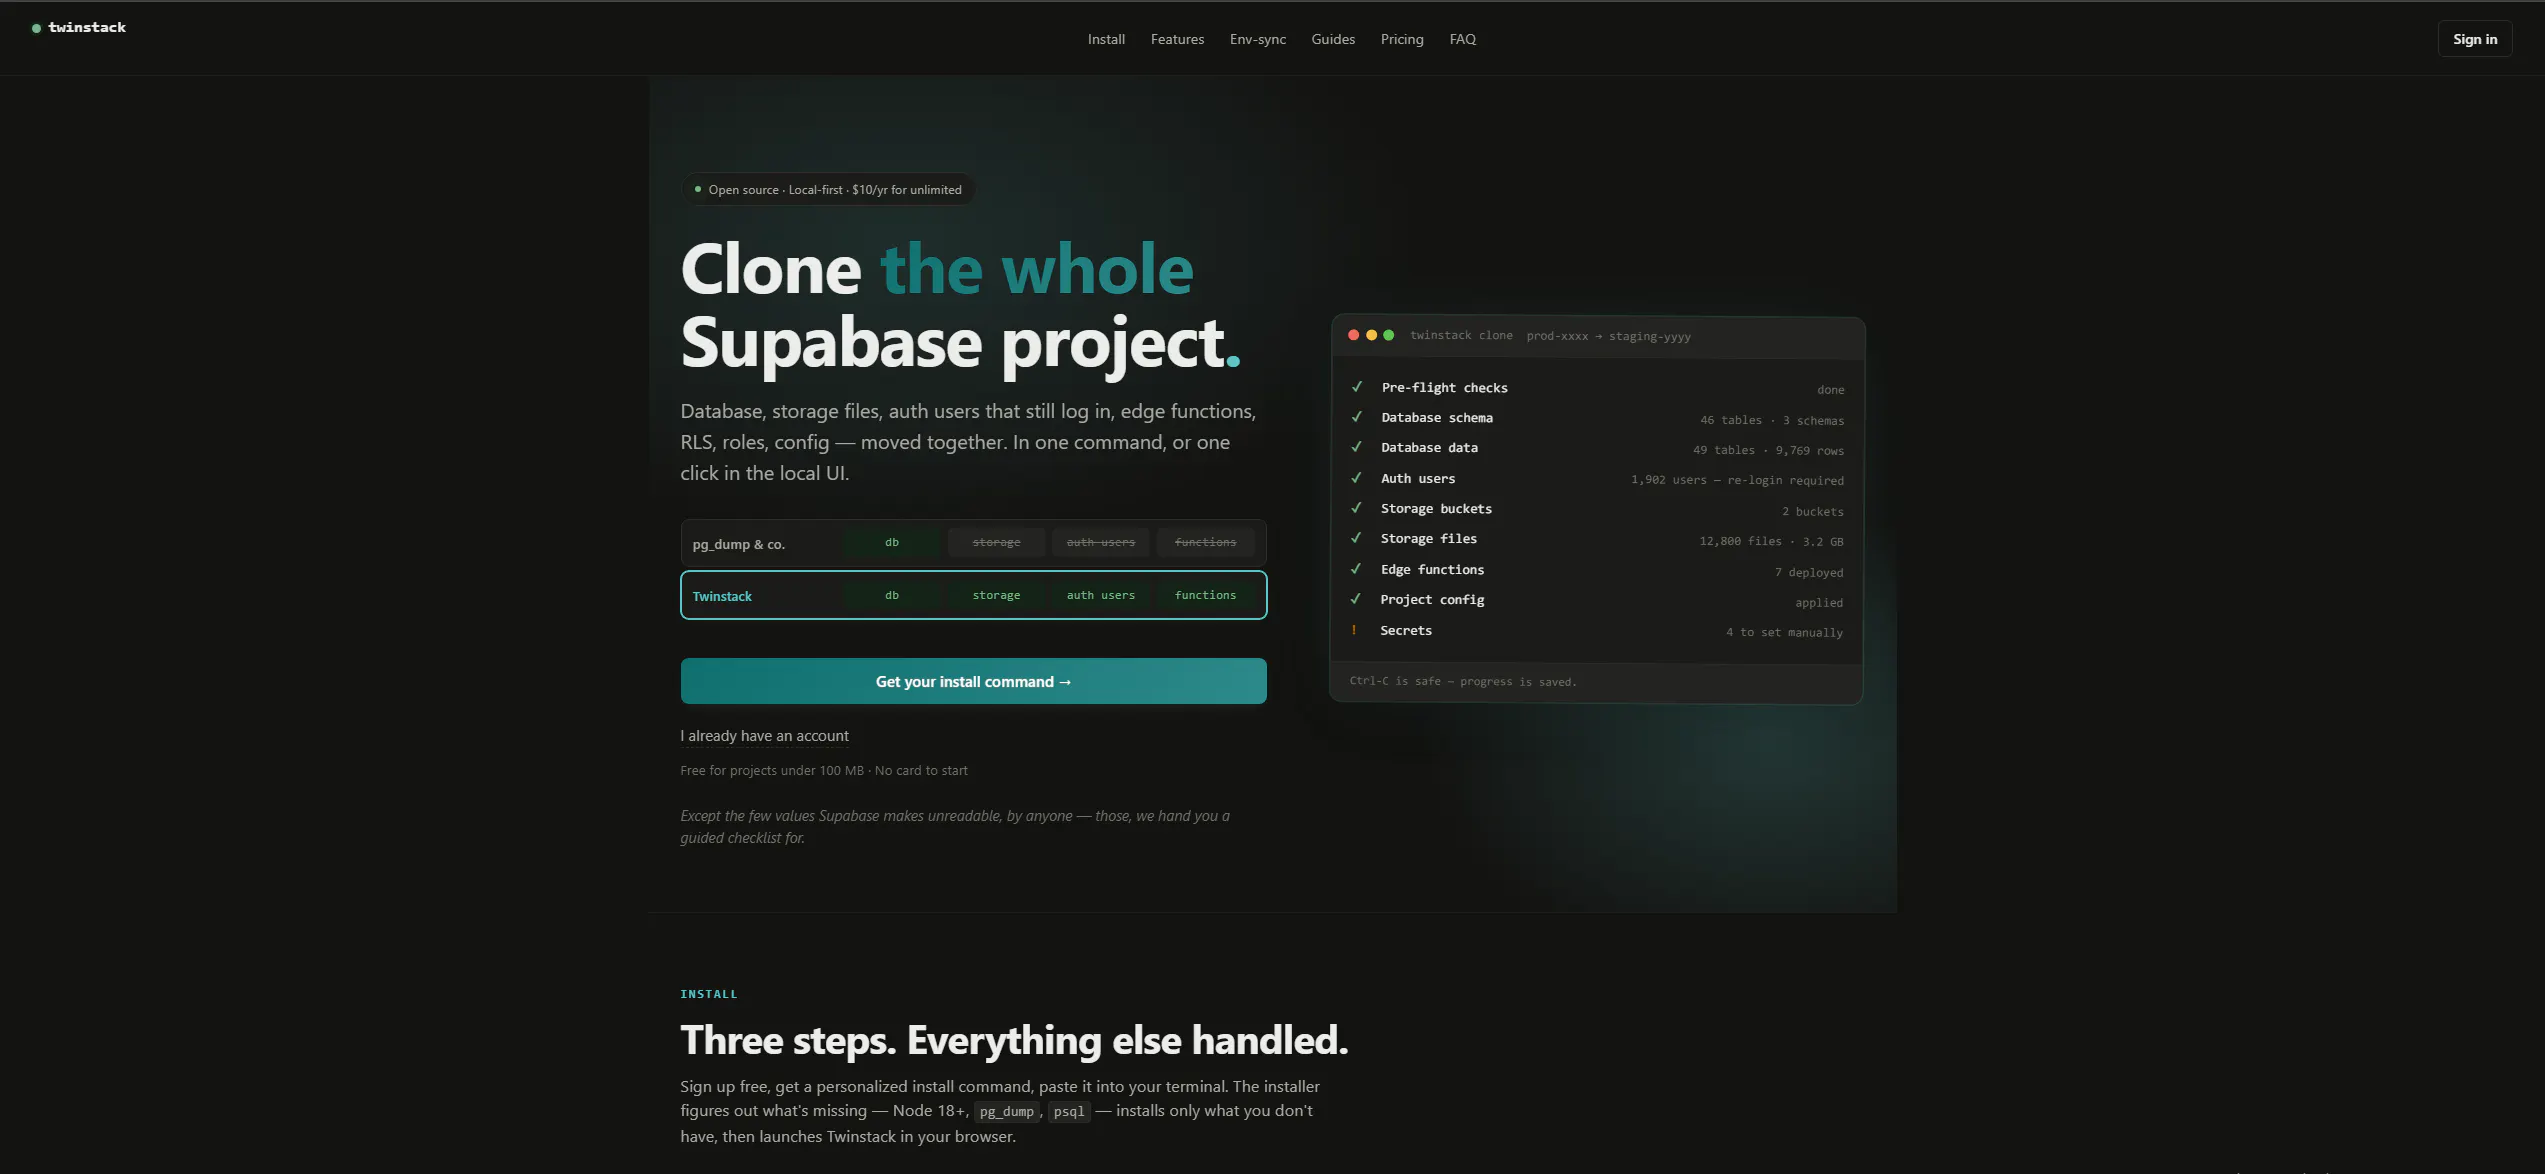Open the Install nav item
Image resolution: width=2545 pixels, height=1174 pixels.
(x=1106, y=39)
